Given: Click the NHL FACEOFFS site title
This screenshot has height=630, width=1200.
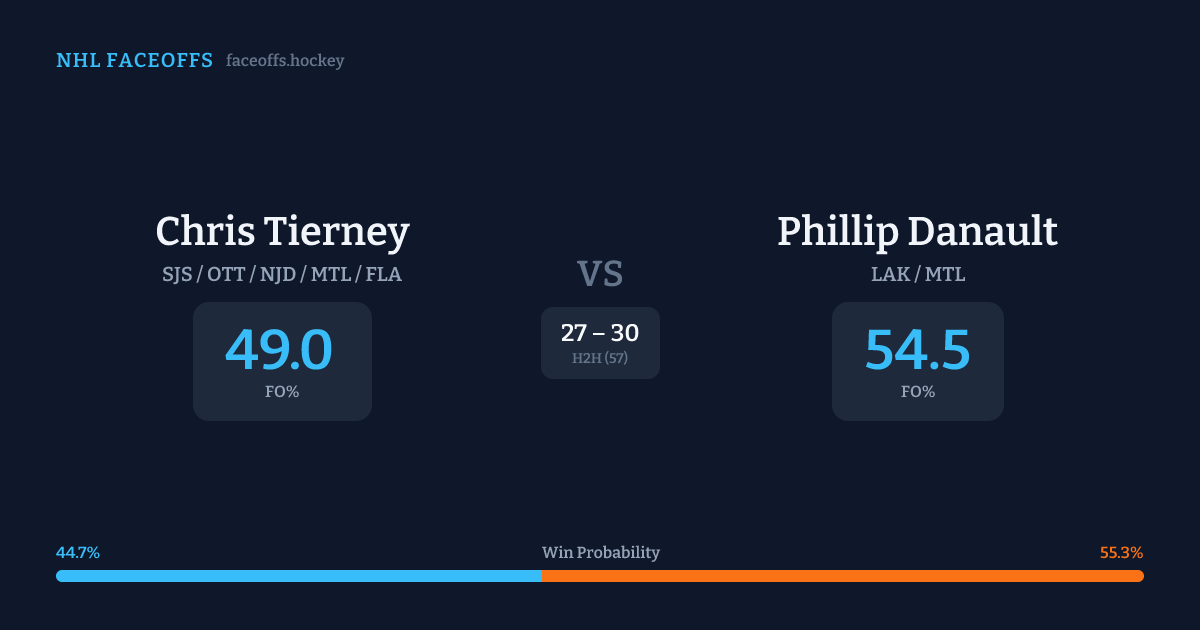Looking at the screenshot, I should 134,61.
